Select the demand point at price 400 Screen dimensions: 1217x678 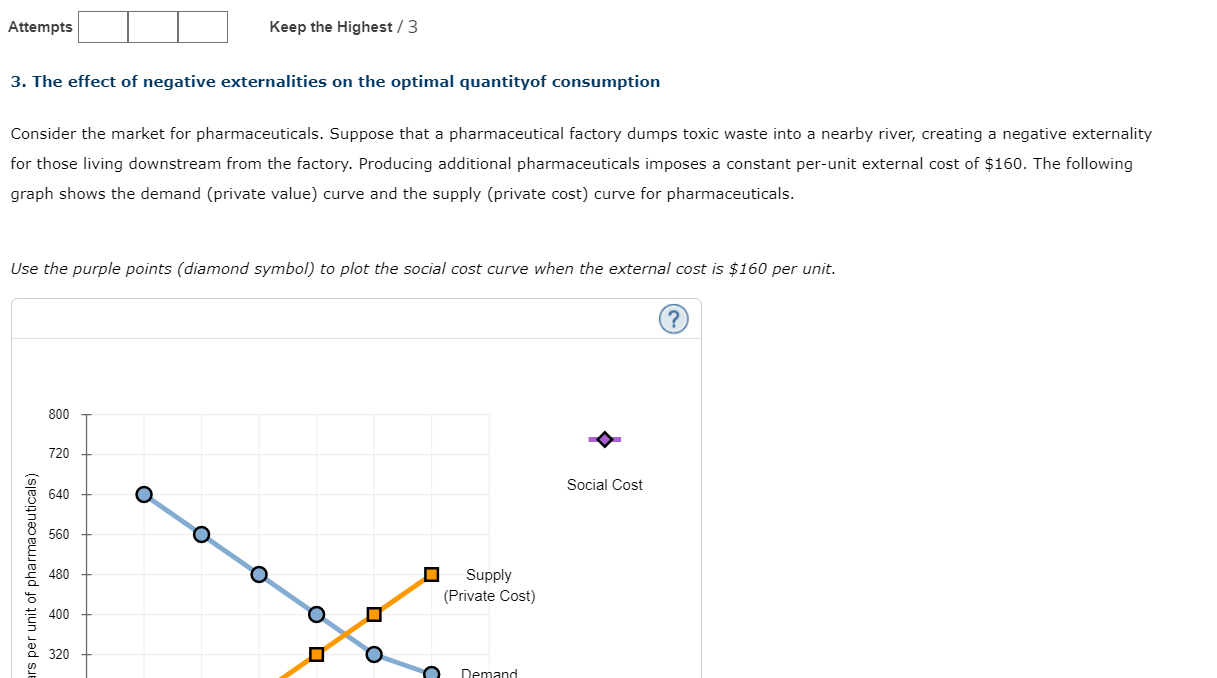315,614
